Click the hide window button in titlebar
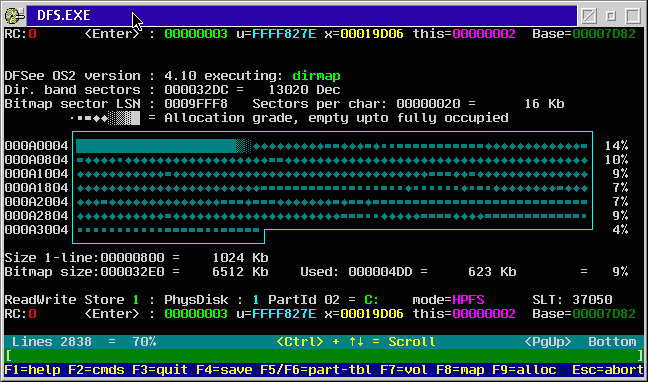The image size is (648, 382). click(x=589, y=16)
